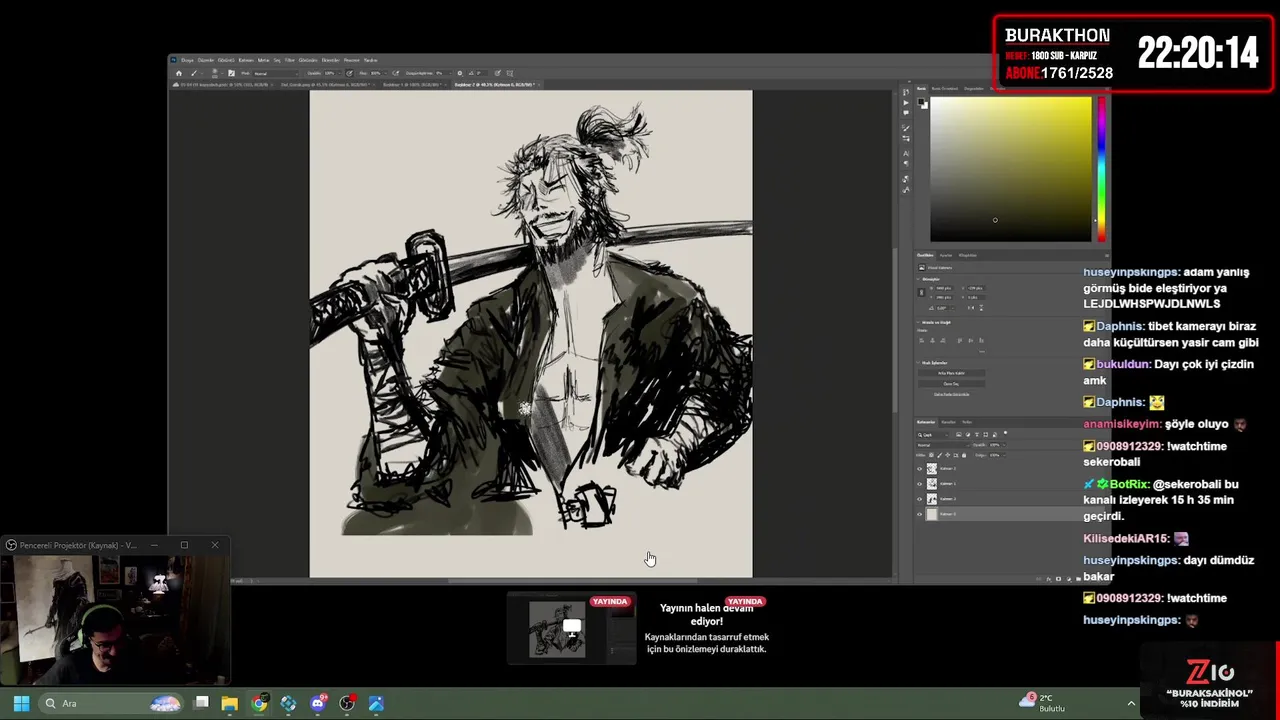Pick a color in the color field
Viewport: 1280px width, 720px height.
tap(1011, 169)
